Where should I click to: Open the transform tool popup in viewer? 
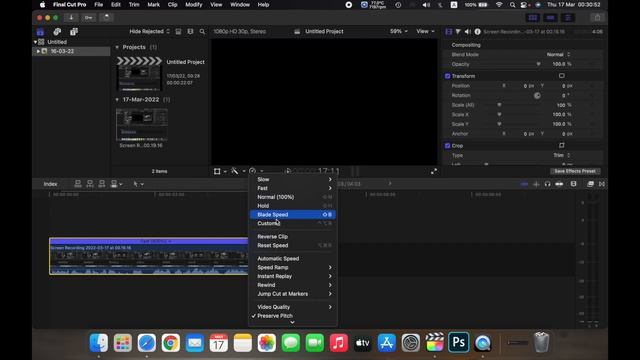click(220, 171)
